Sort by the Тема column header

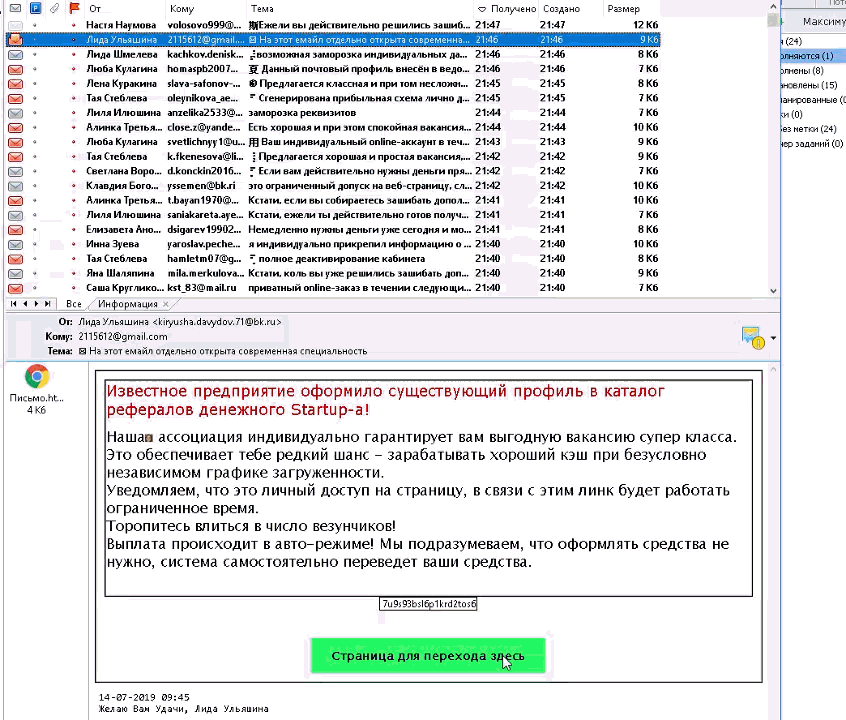tap(262, 9)
